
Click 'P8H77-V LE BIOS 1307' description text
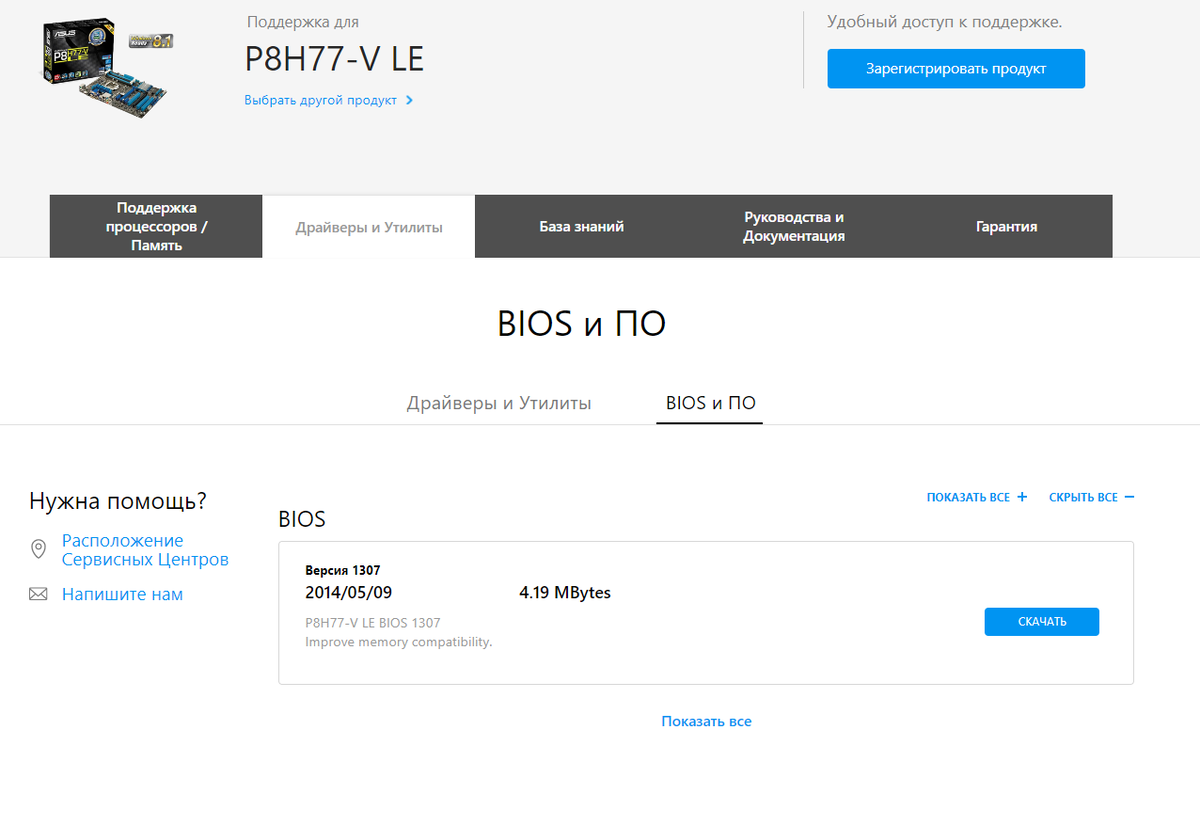click(x=373, y=623)
